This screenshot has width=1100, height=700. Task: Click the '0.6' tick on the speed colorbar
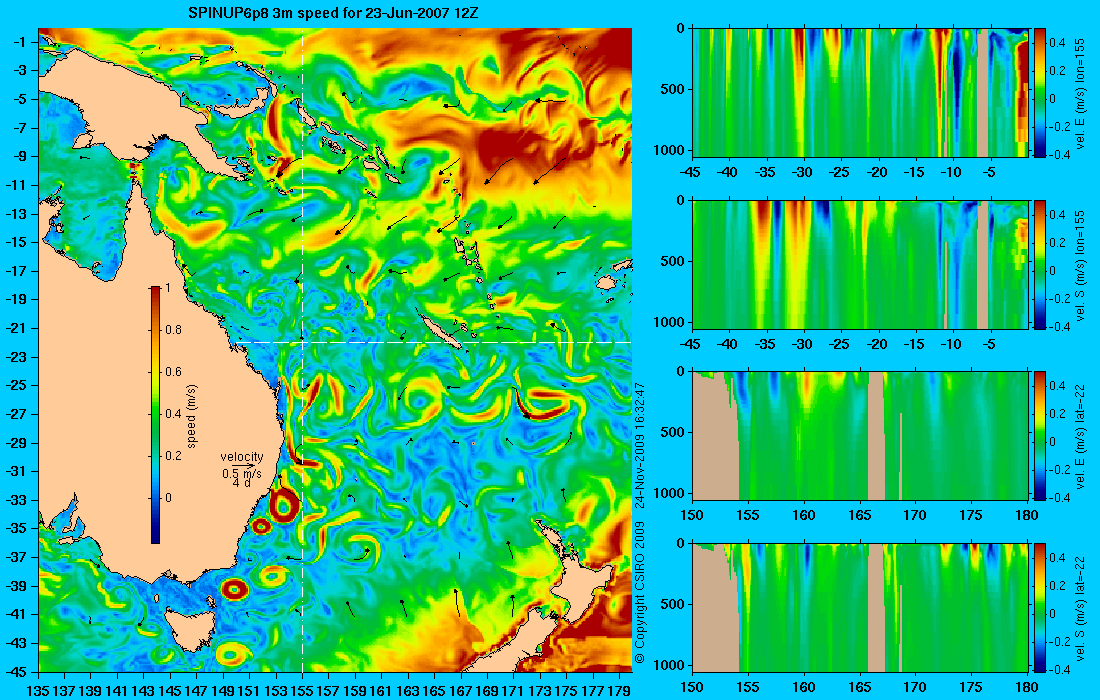click(x=173, y=372)
